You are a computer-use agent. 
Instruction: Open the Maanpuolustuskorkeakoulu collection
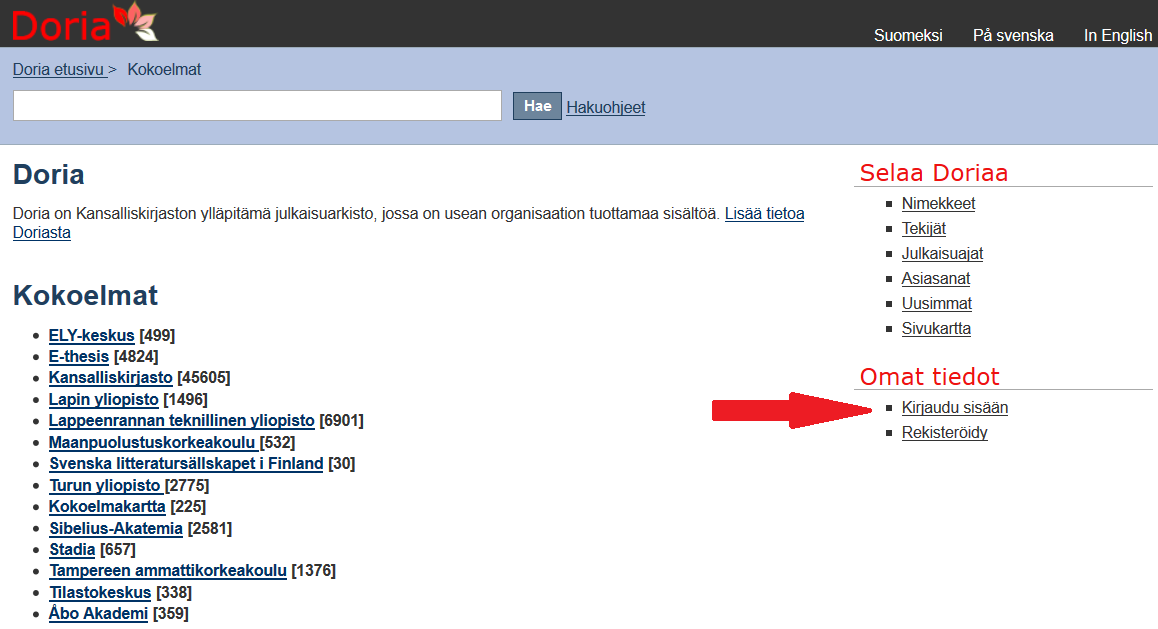(152, 442)
